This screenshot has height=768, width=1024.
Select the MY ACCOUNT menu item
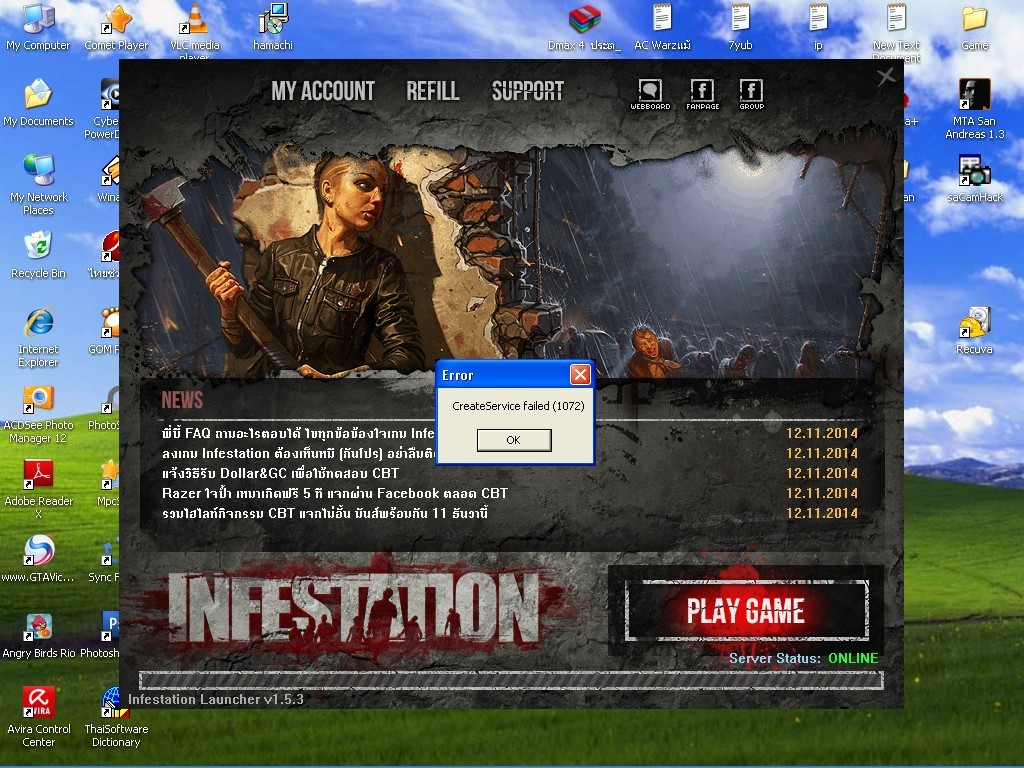(323, 91)
